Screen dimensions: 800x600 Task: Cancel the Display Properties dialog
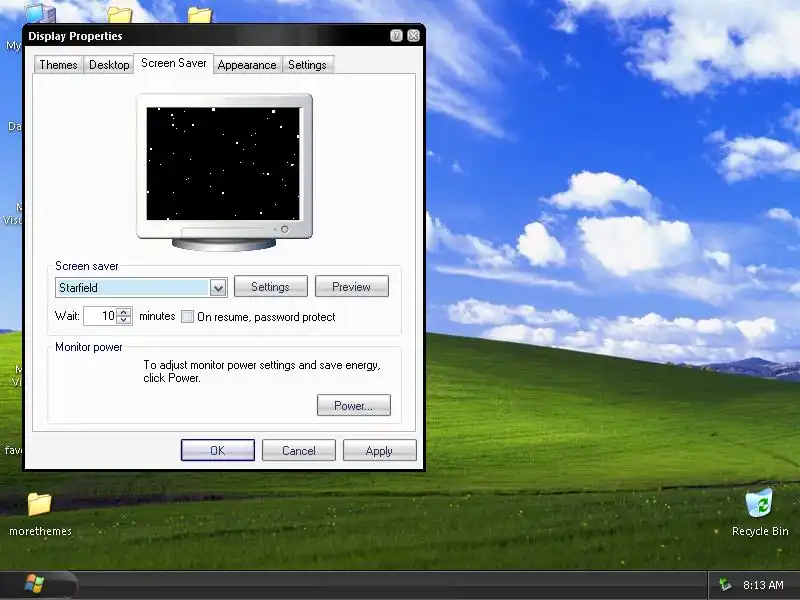tap(298, 451)
